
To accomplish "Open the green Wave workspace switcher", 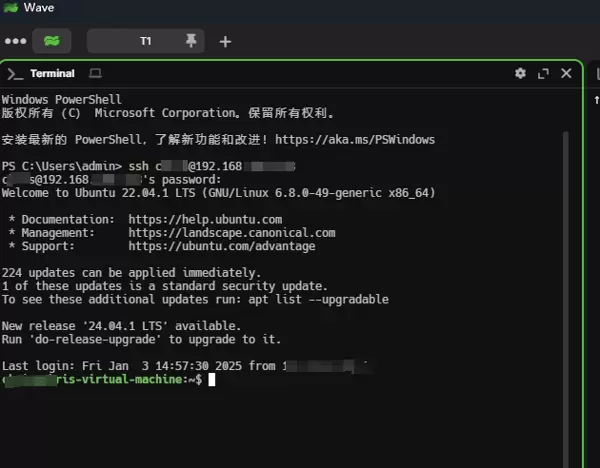I will click(52, 41).
